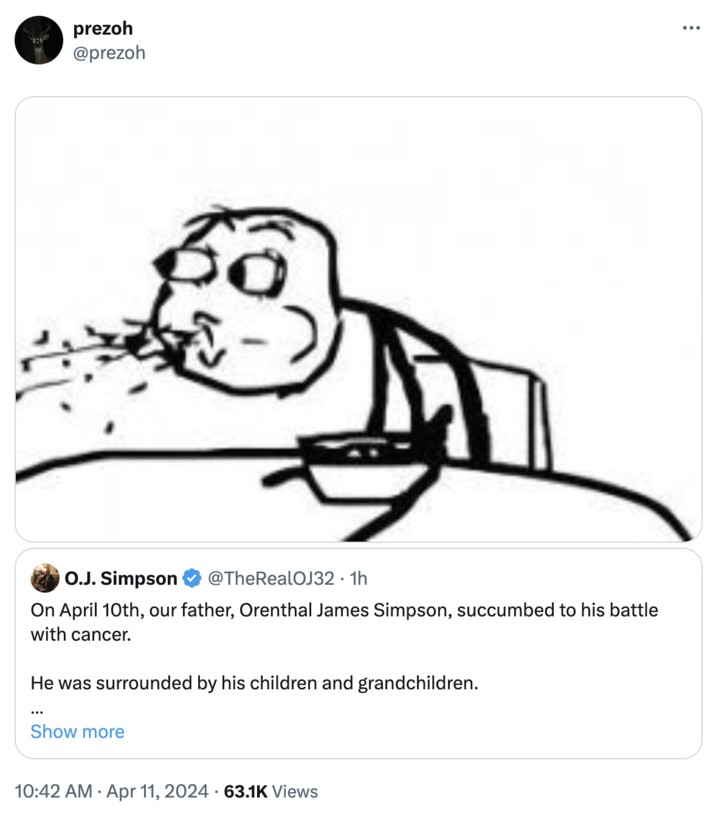This screenshot has width=716, height=817.
Task: Open the tweet's three-dot more options menu
Action: [x=691, y=27]
